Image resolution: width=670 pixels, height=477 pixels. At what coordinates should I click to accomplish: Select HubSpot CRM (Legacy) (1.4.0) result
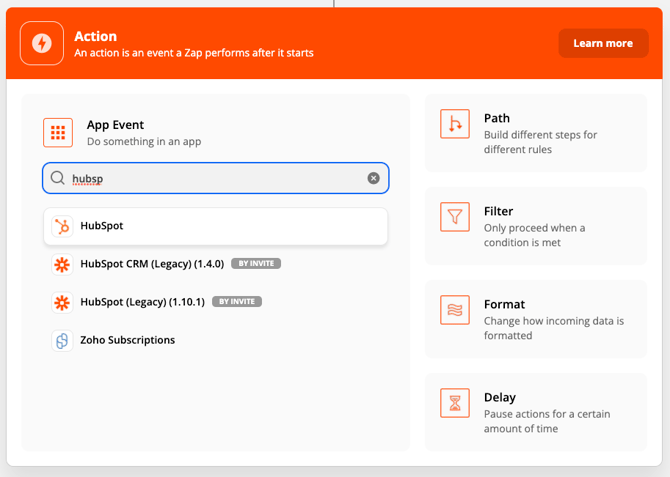(x=215, y=264)
